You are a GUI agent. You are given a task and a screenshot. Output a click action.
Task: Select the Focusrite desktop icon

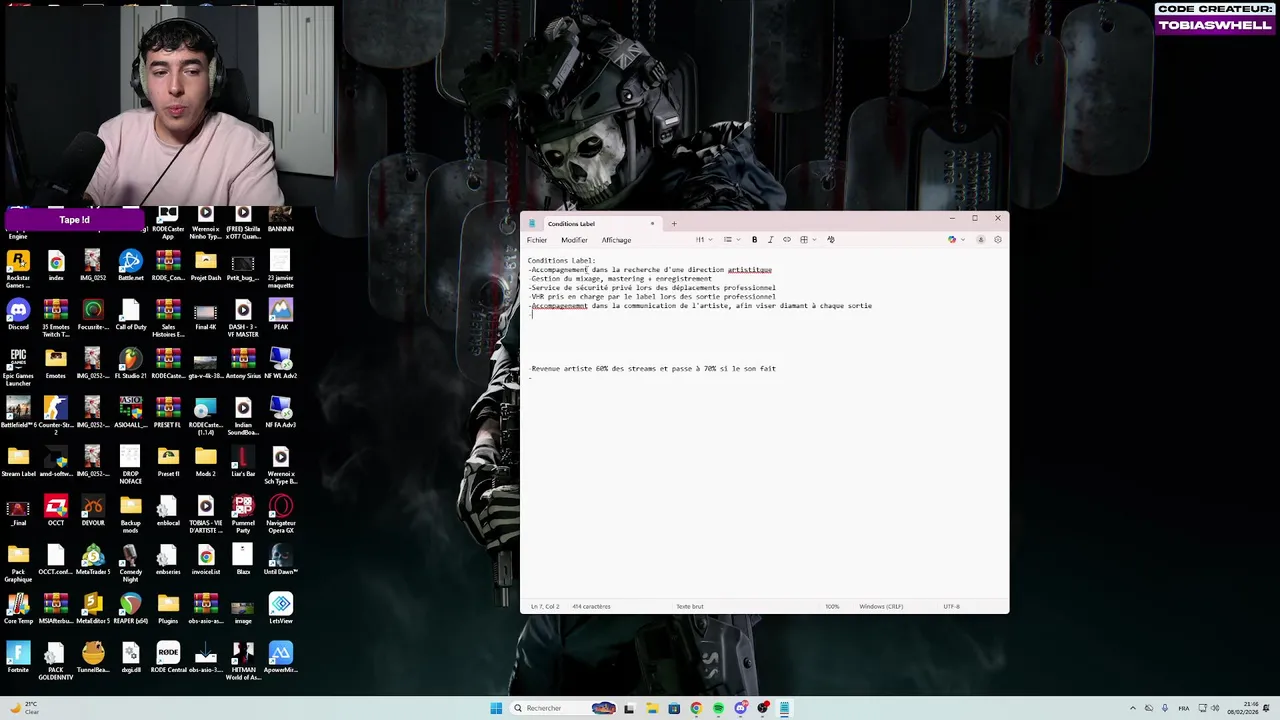pos(93,315)
